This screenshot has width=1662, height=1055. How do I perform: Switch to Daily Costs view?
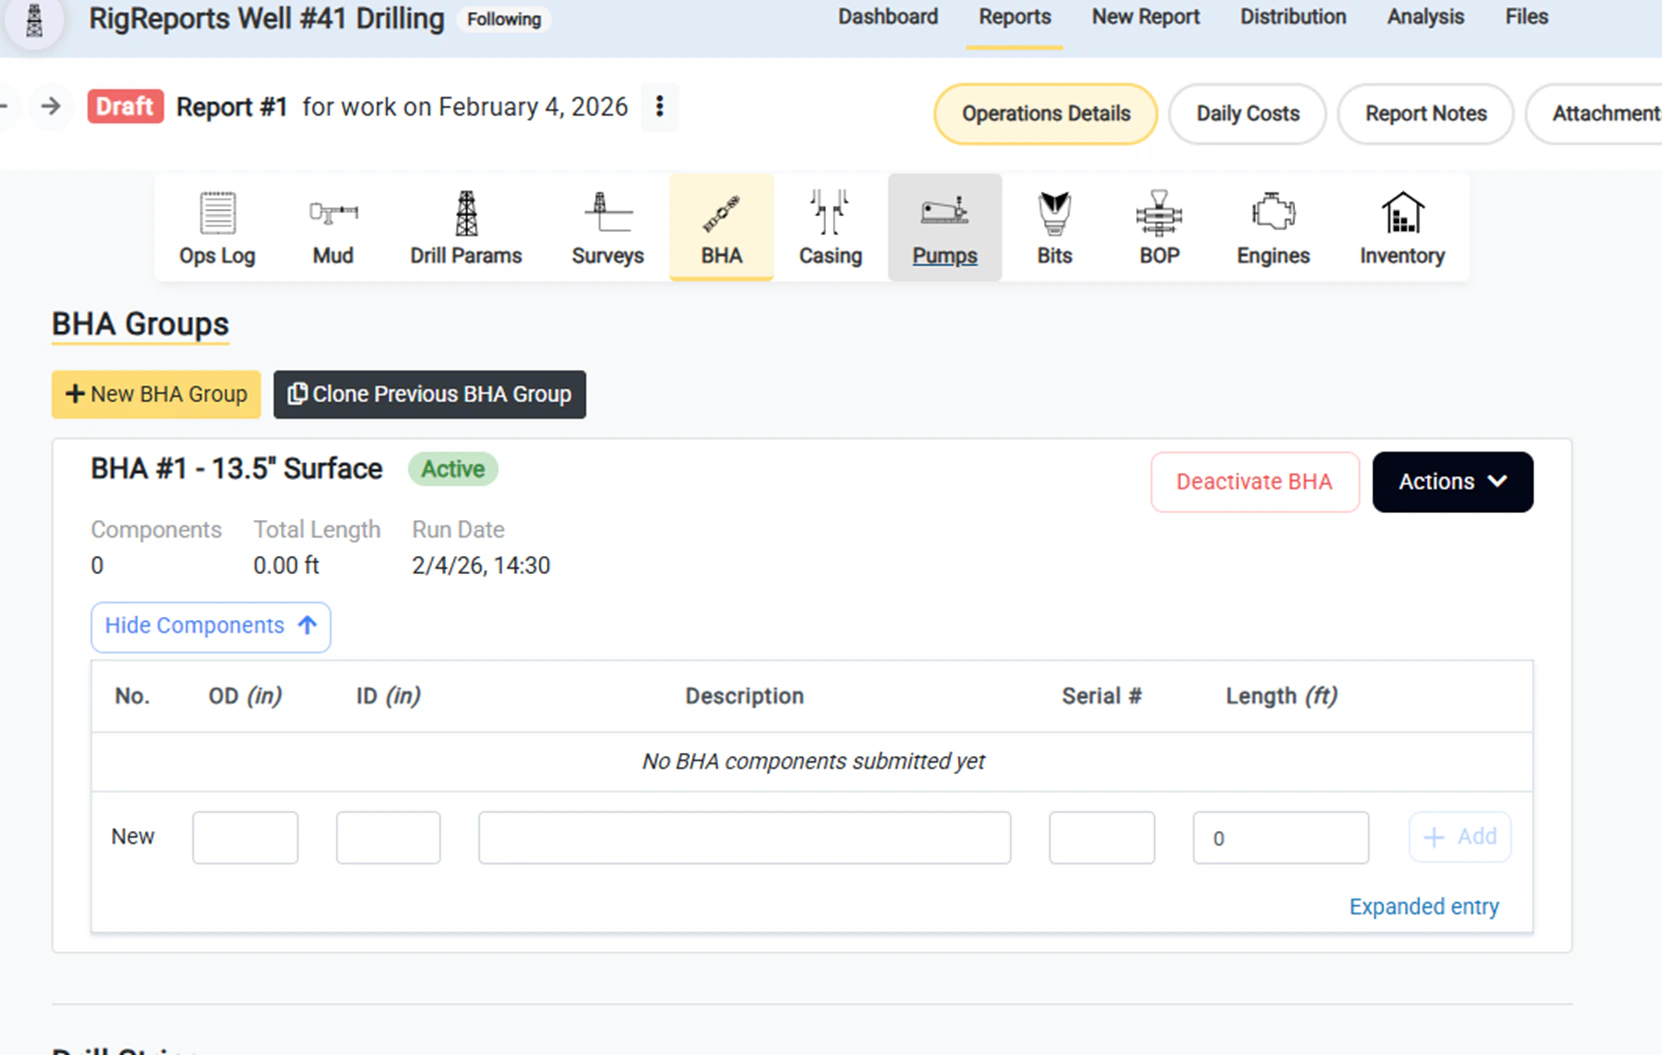[x=1246, y=113]
